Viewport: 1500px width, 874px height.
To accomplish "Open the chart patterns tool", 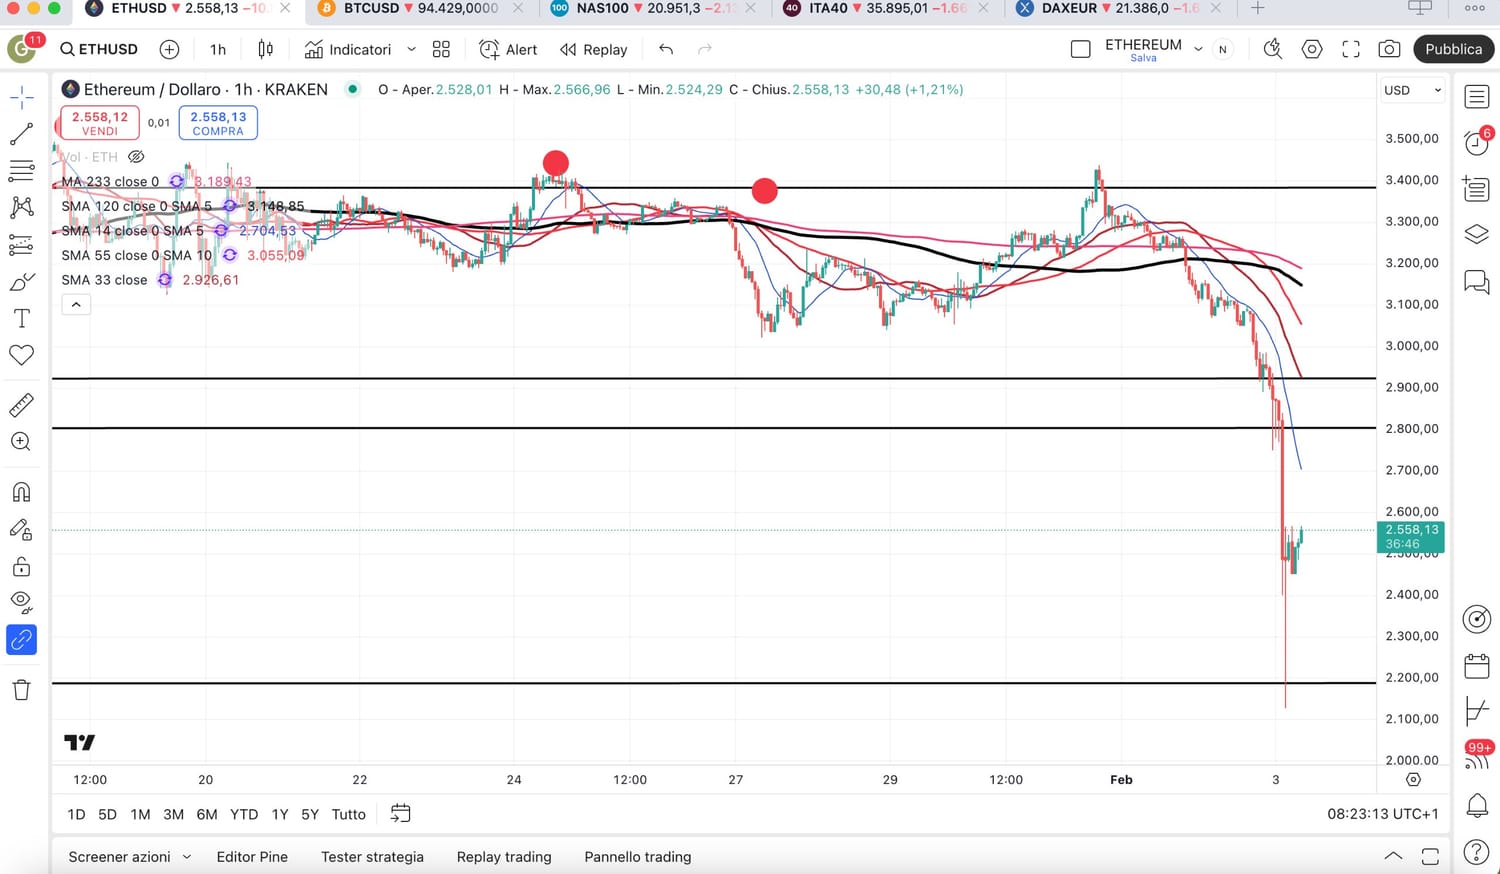I will pyautogui.click(x=21, y=207).
